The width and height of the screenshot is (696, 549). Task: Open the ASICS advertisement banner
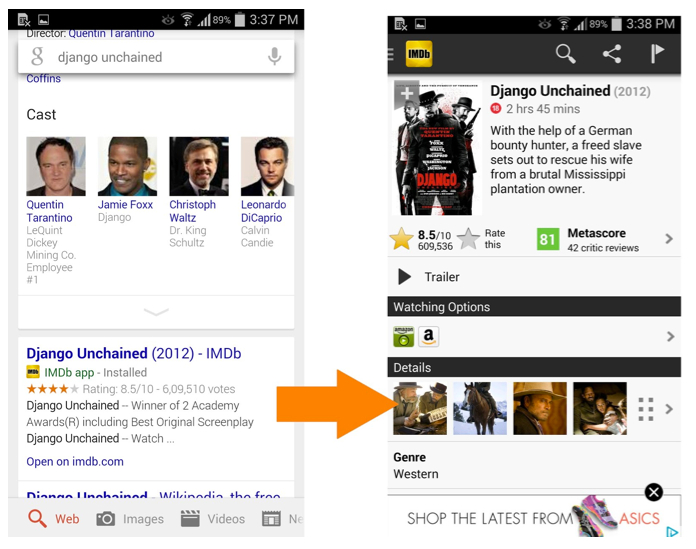[534, 517]
